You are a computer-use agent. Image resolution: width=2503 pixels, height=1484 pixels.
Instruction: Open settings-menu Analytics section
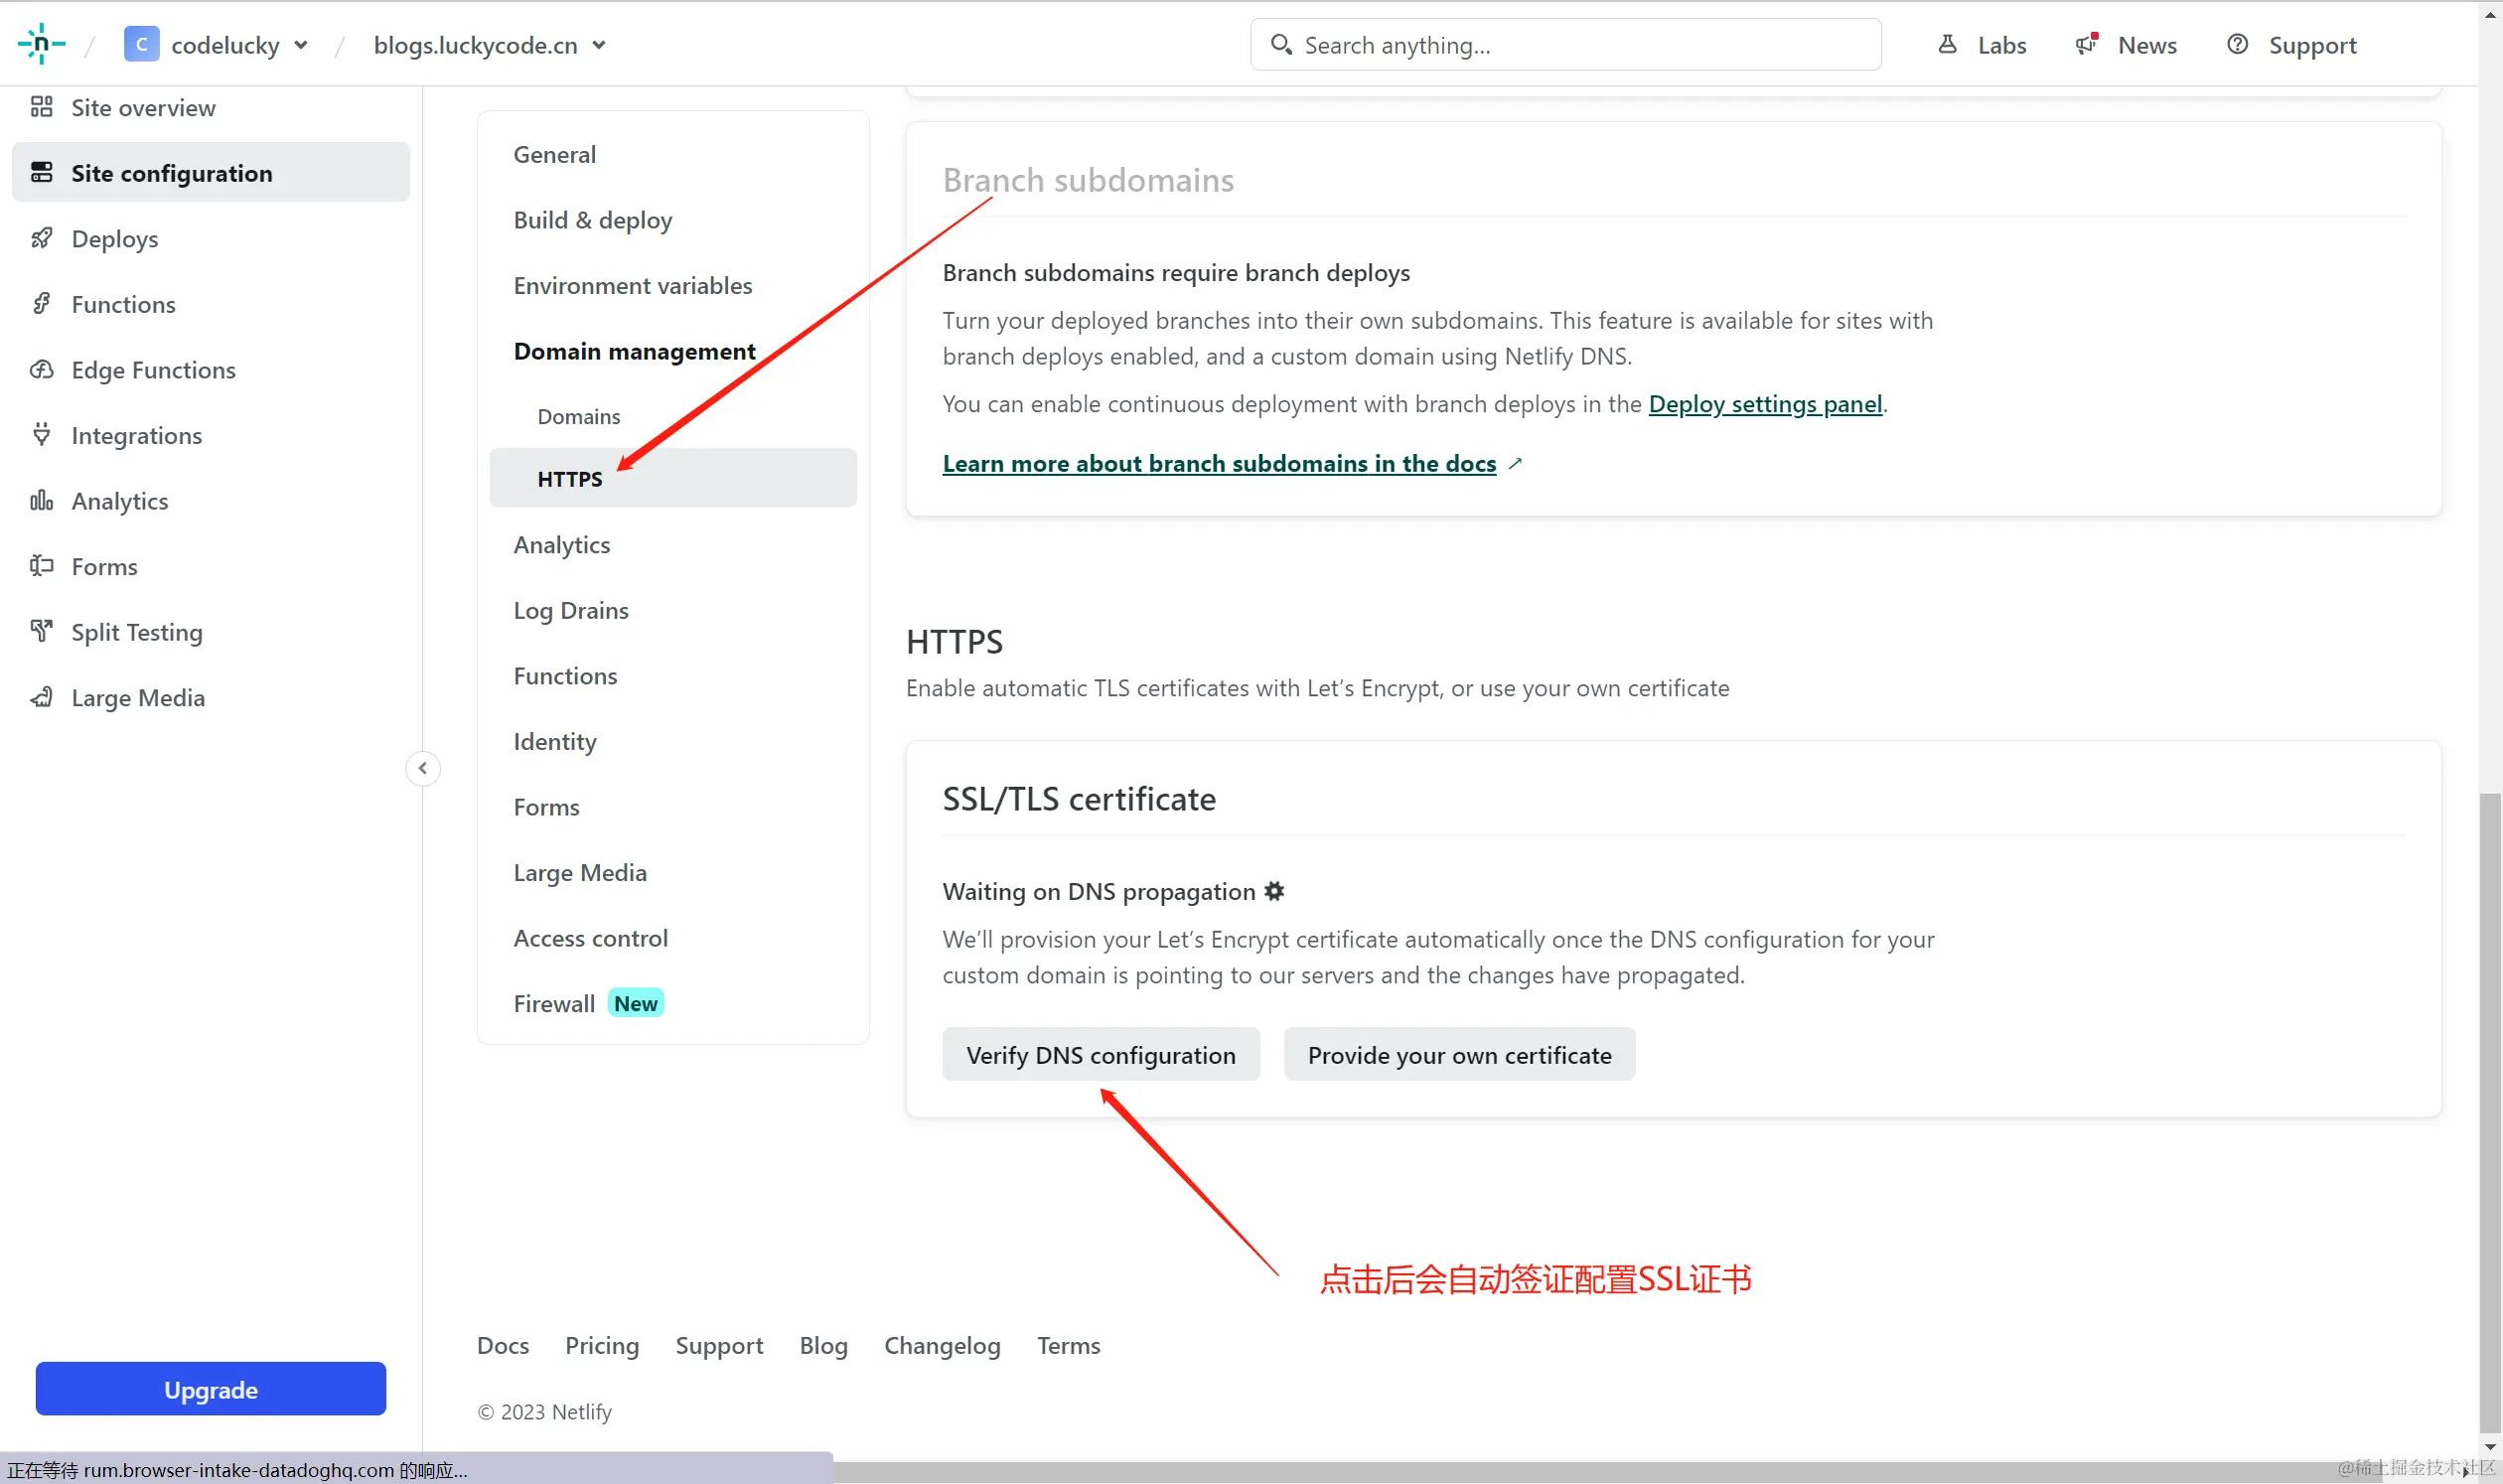click(x=561, y=544)
